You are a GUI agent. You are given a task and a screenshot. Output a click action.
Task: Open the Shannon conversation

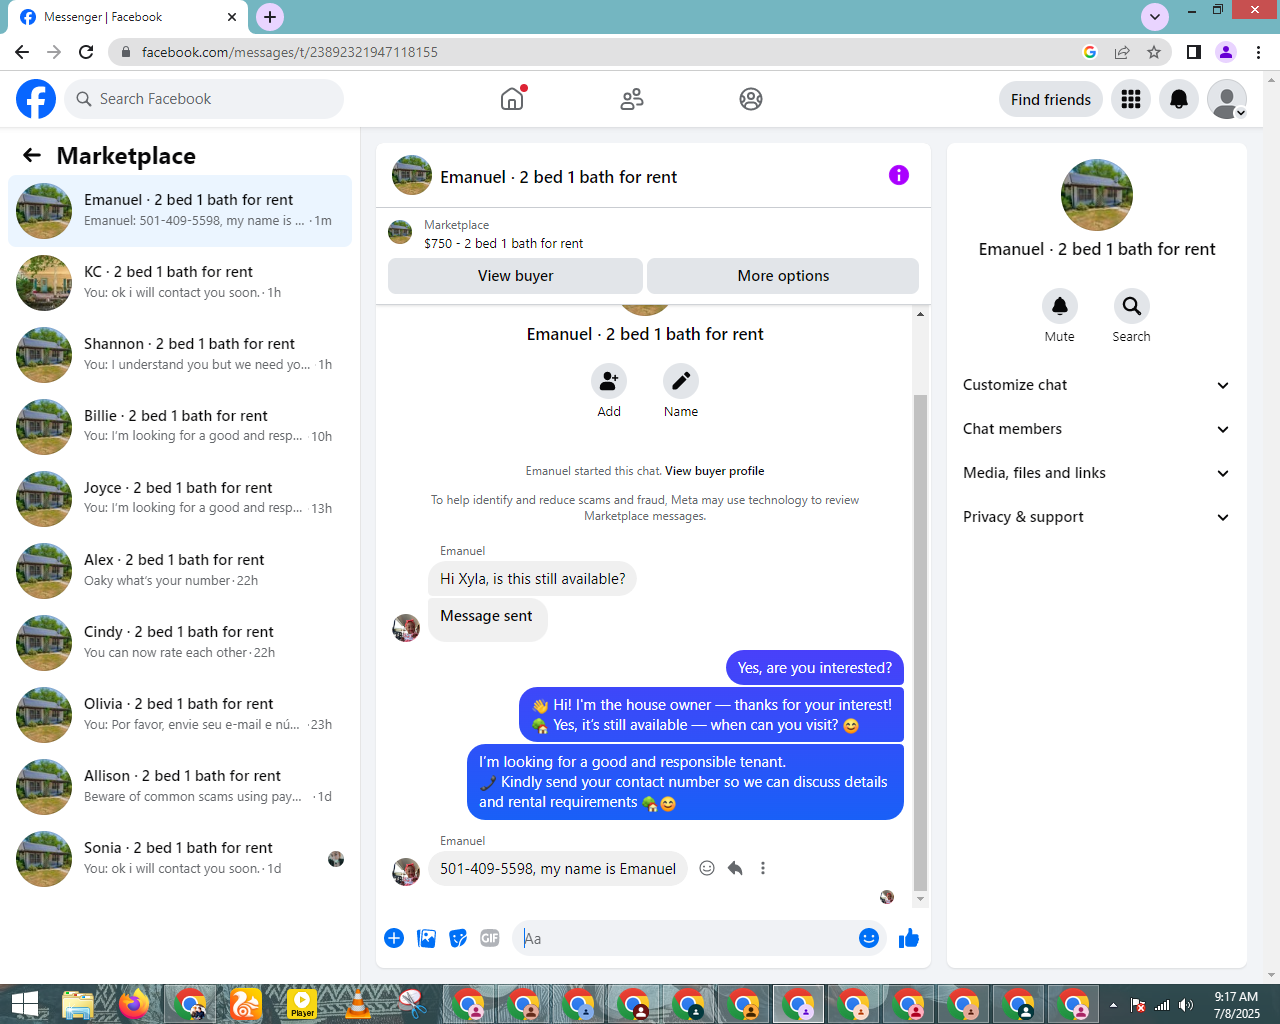point(180,354)
